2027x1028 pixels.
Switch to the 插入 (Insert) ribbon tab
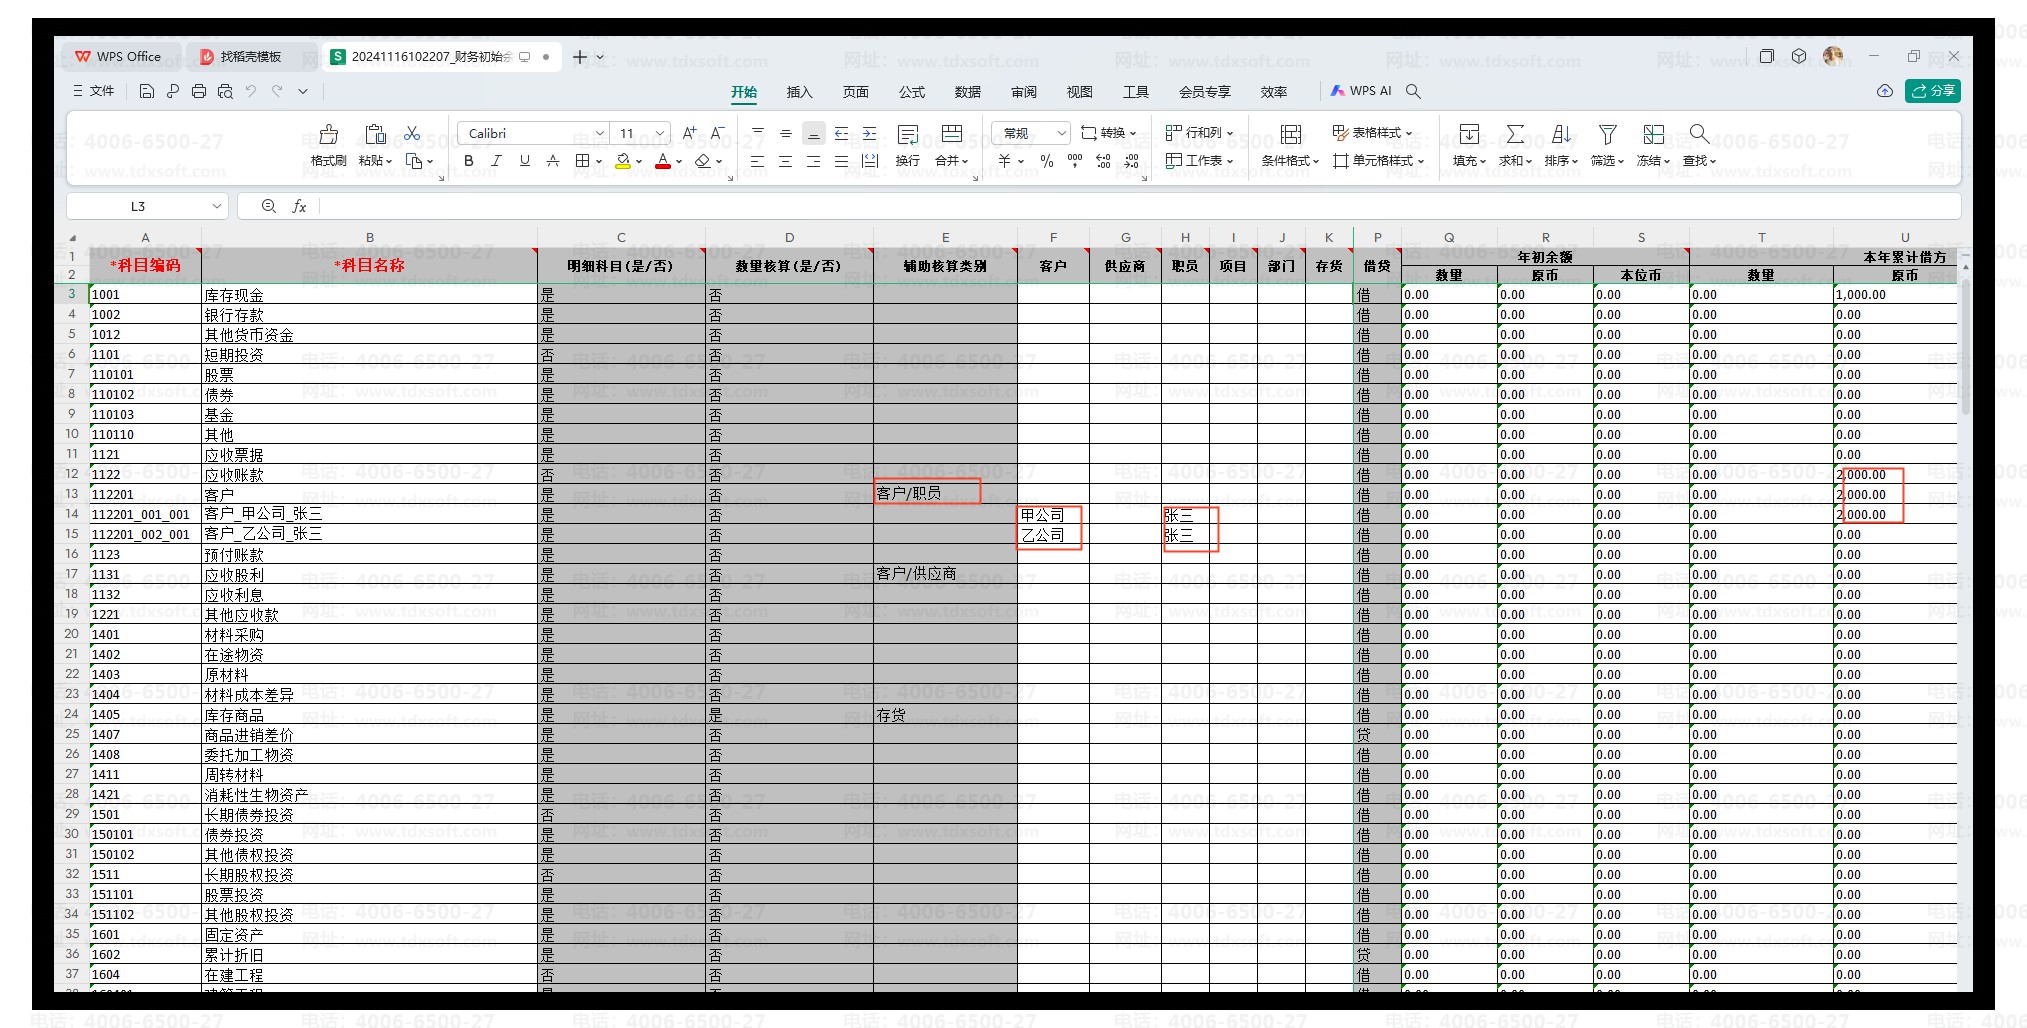(x=799, y=92)
